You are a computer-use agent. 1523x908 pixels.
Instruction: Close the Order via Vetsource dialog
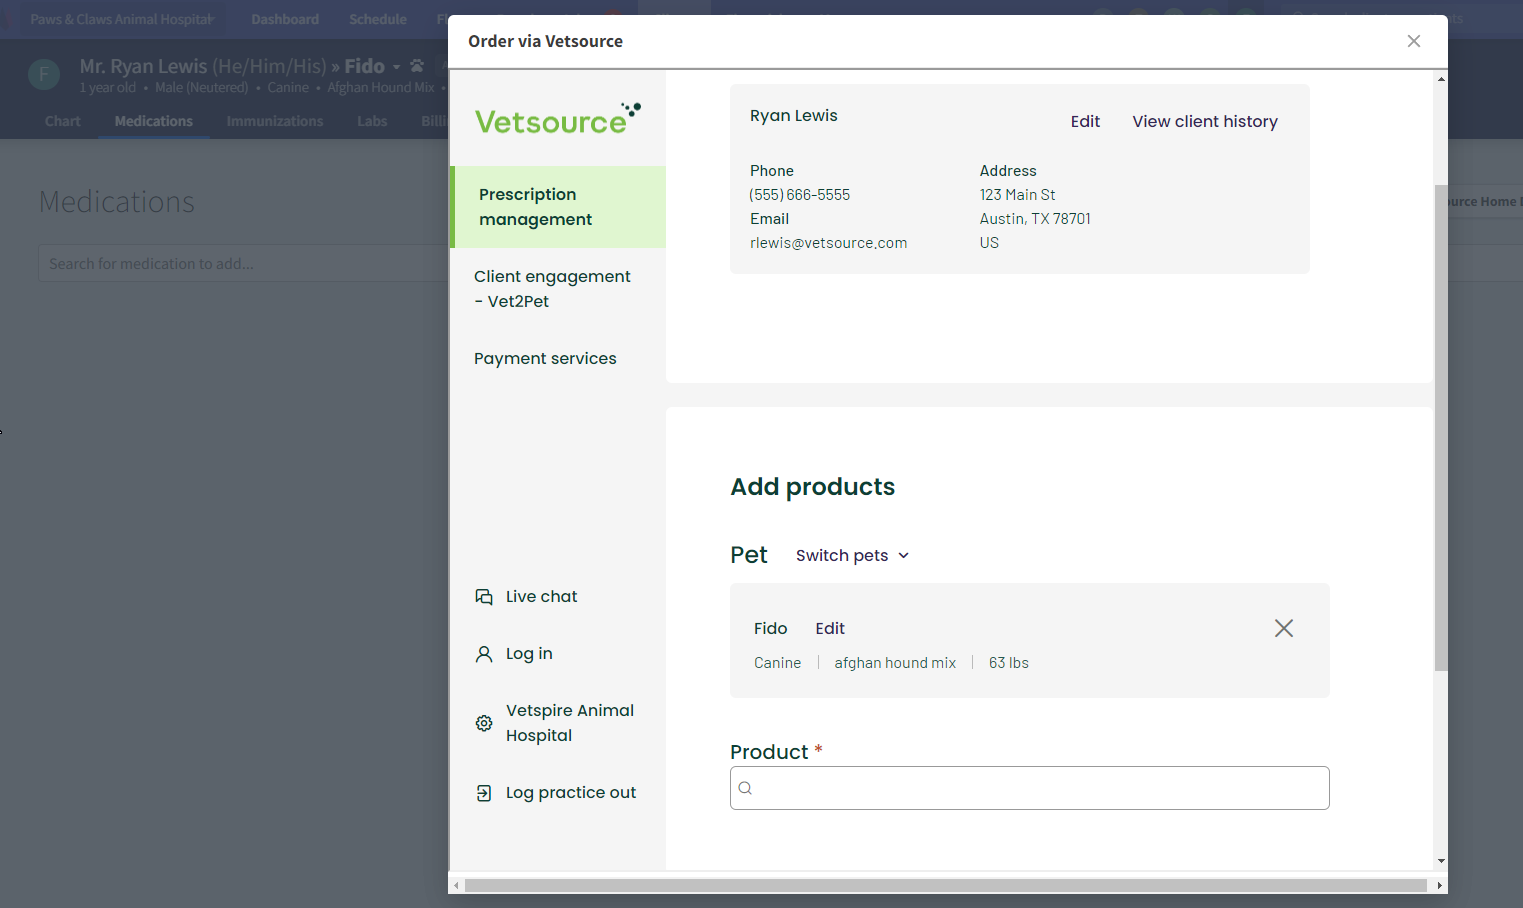pos(1413,41)
